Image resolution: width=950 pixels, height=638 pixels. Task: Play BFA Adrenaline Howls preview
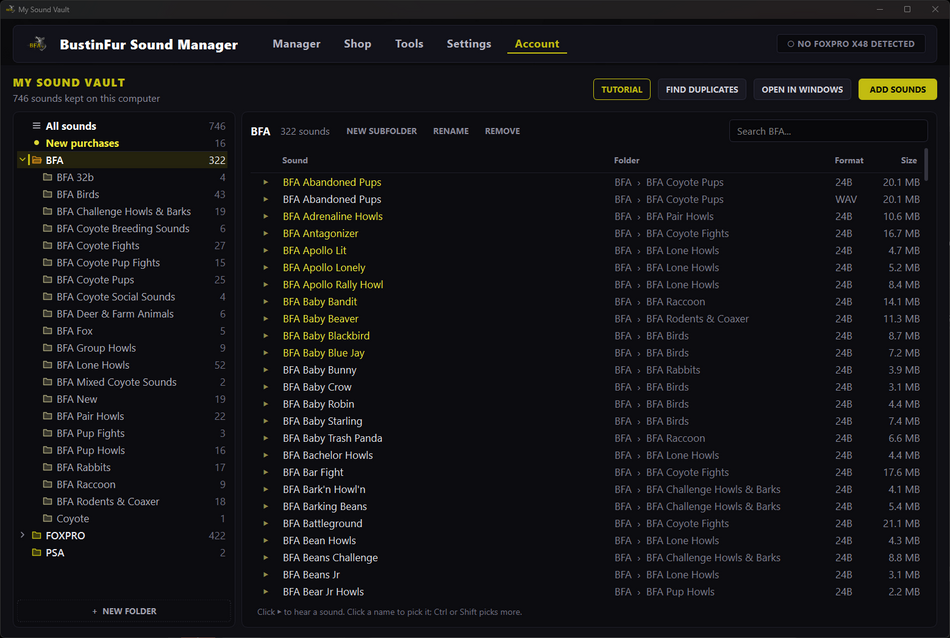[265, 216]
